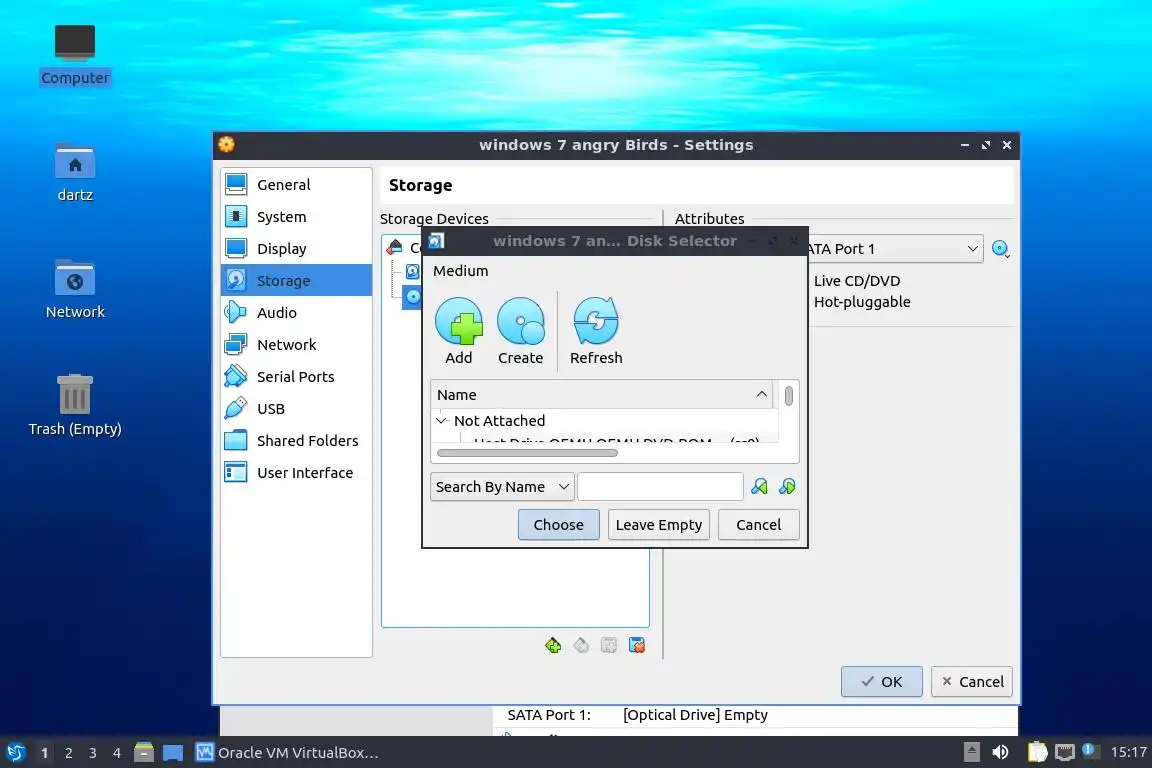
Task: Open the Network settings page in sidebar
Action: (x=297, y=345)
